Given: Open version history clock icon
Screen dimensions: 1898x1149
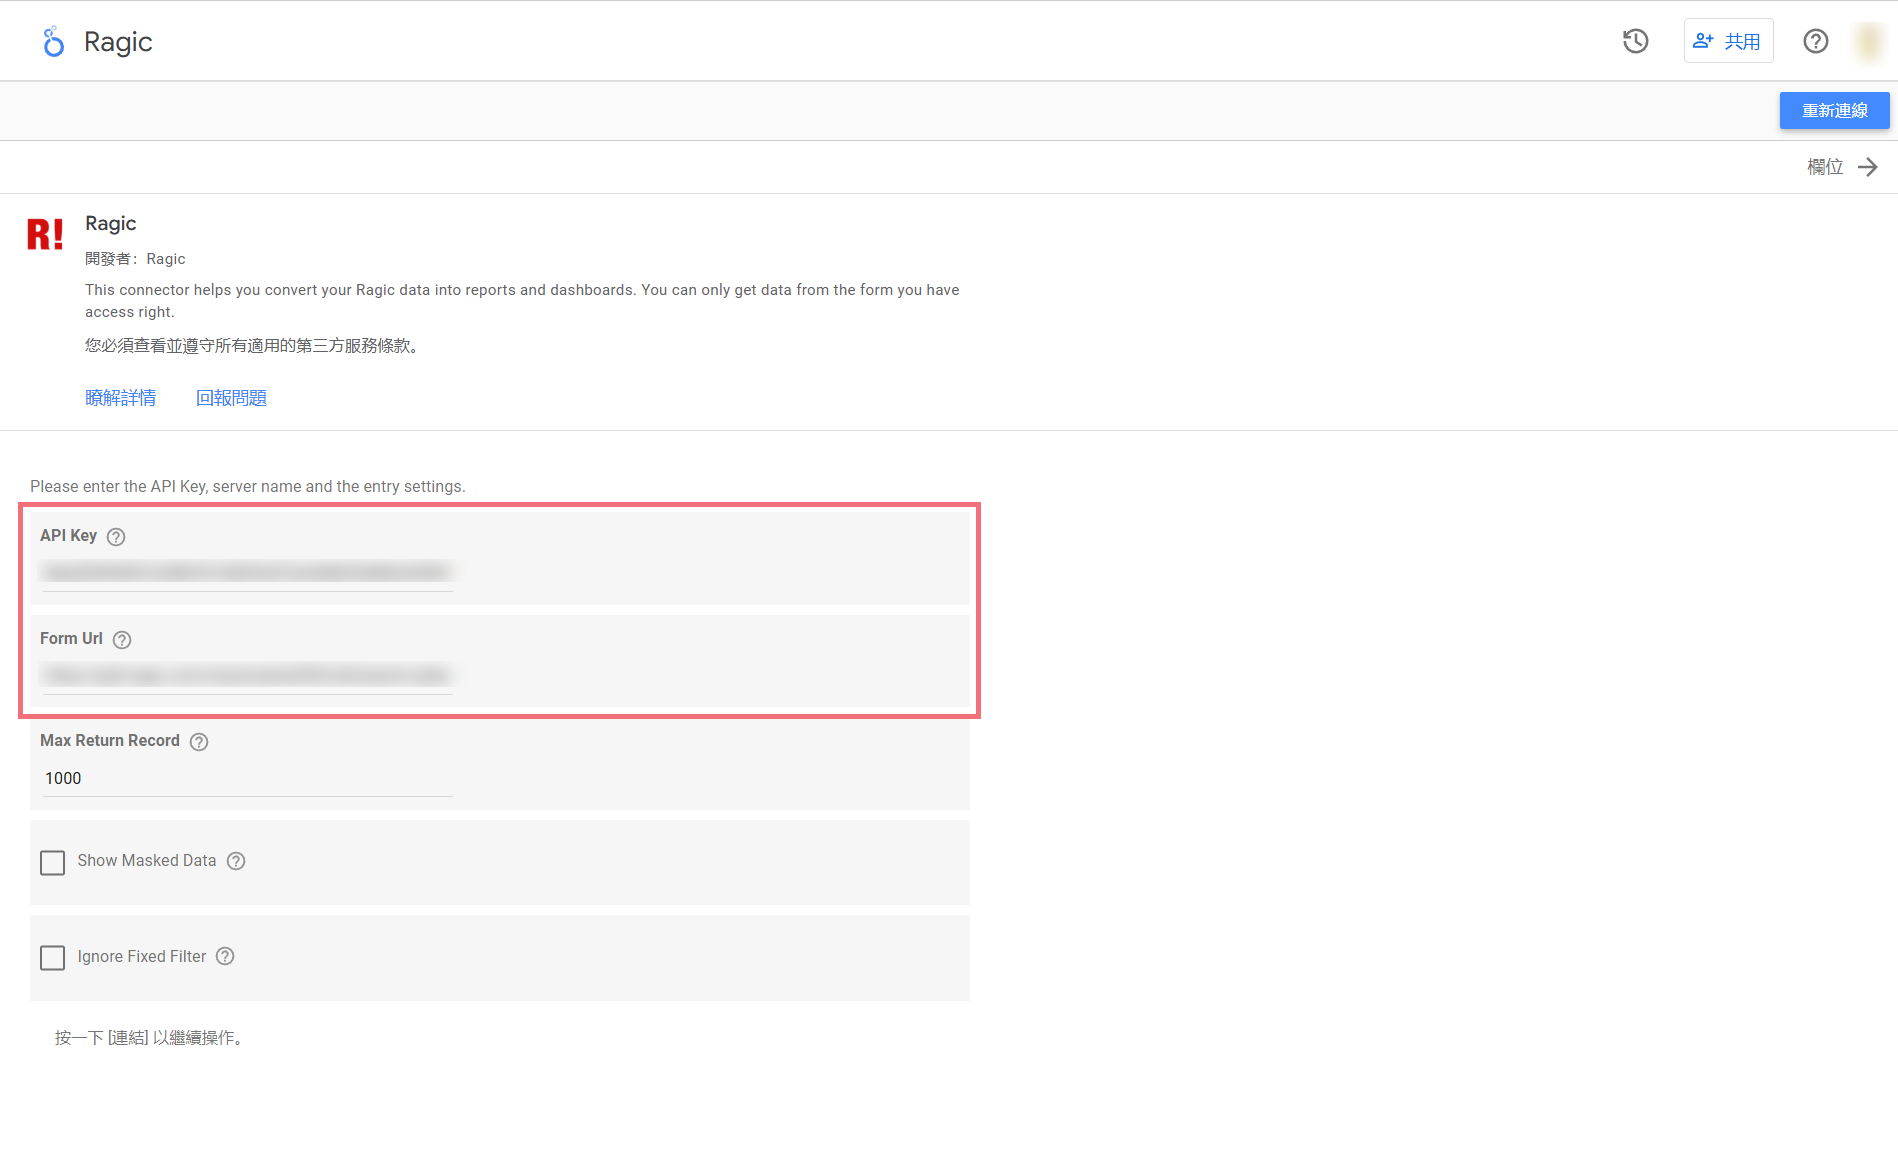Looking at the screenshot, I should tap(1636, 41).
